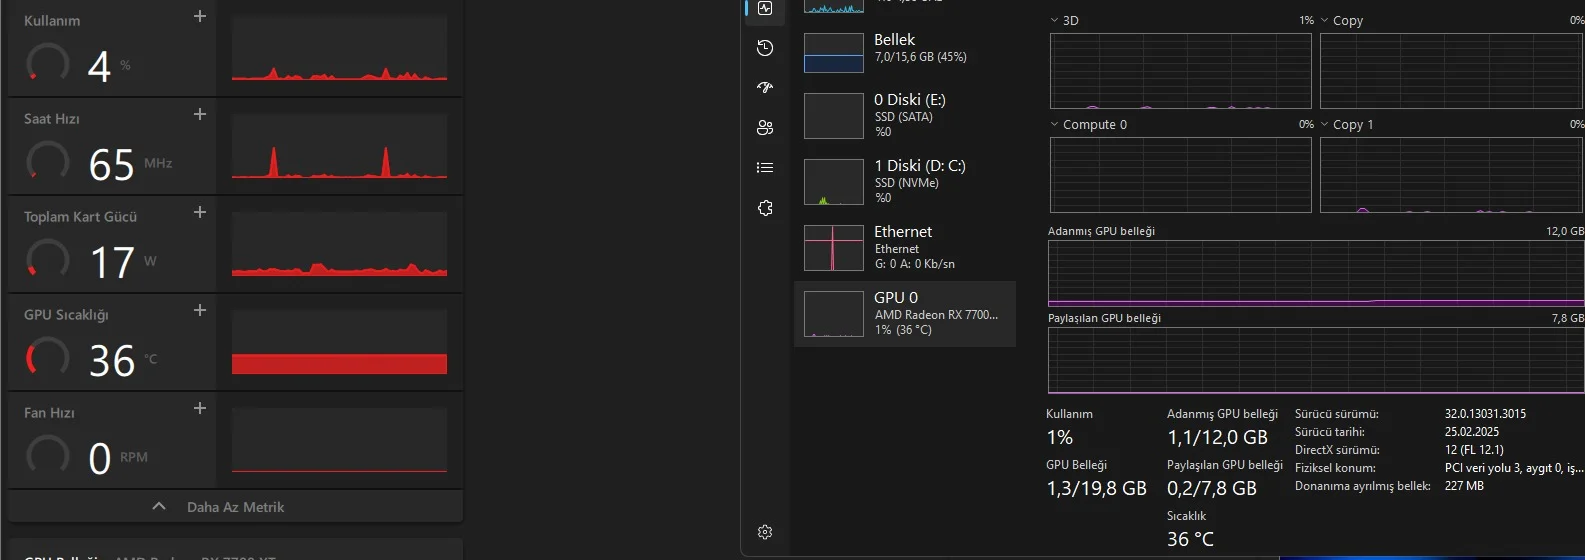Click the Toplam Kart Gücü power graph
The image size is (1585, 560).
point(339,245)
